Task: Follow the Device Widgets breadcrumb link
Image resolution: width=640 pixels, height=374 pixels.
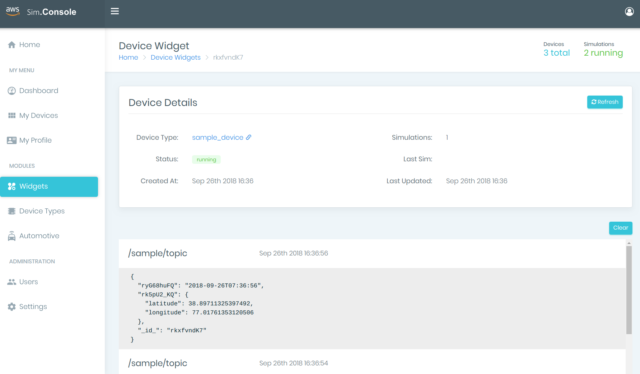Action: click(176, 58)
